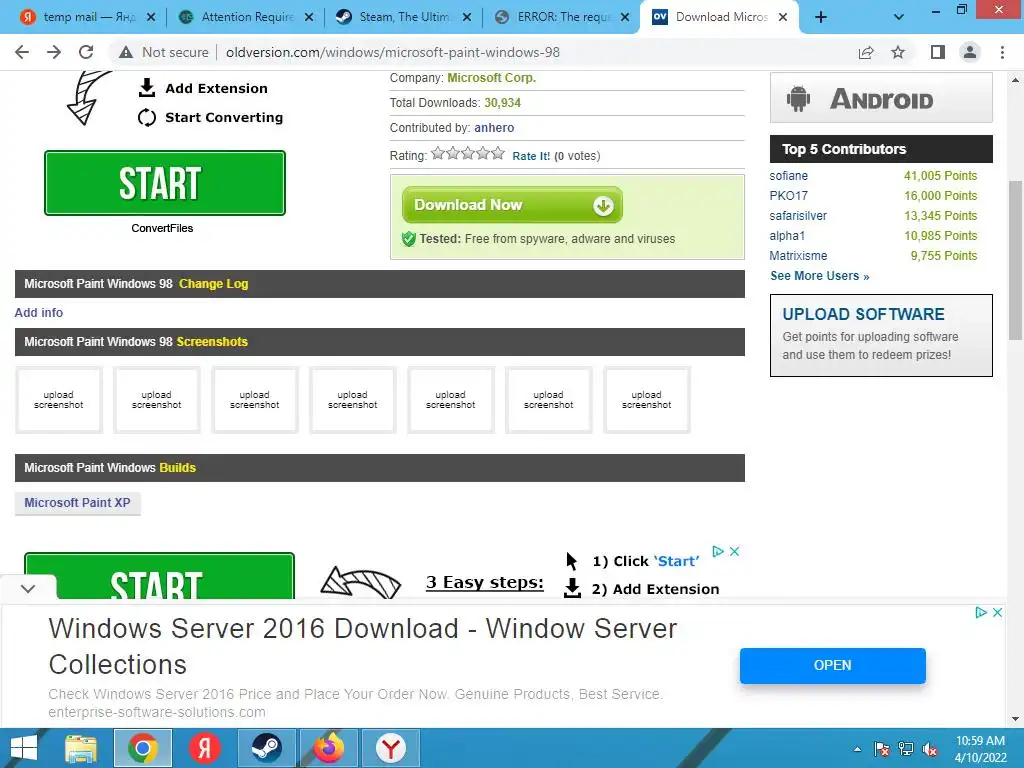Image resolution: width=1024 pixels, height=768 pixels.
Task: Click See More Users link
Action: (x=820, y=276)
